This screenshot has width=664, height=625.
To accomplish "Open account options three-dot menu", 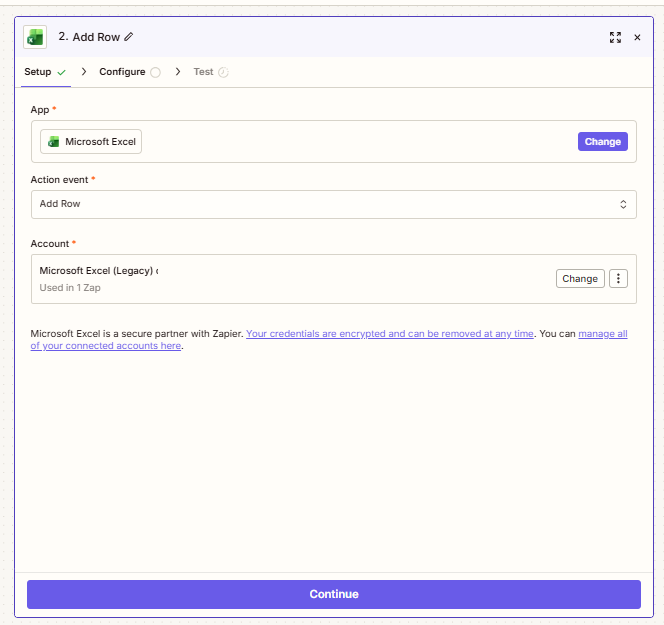I will click(x=618, y=279).
